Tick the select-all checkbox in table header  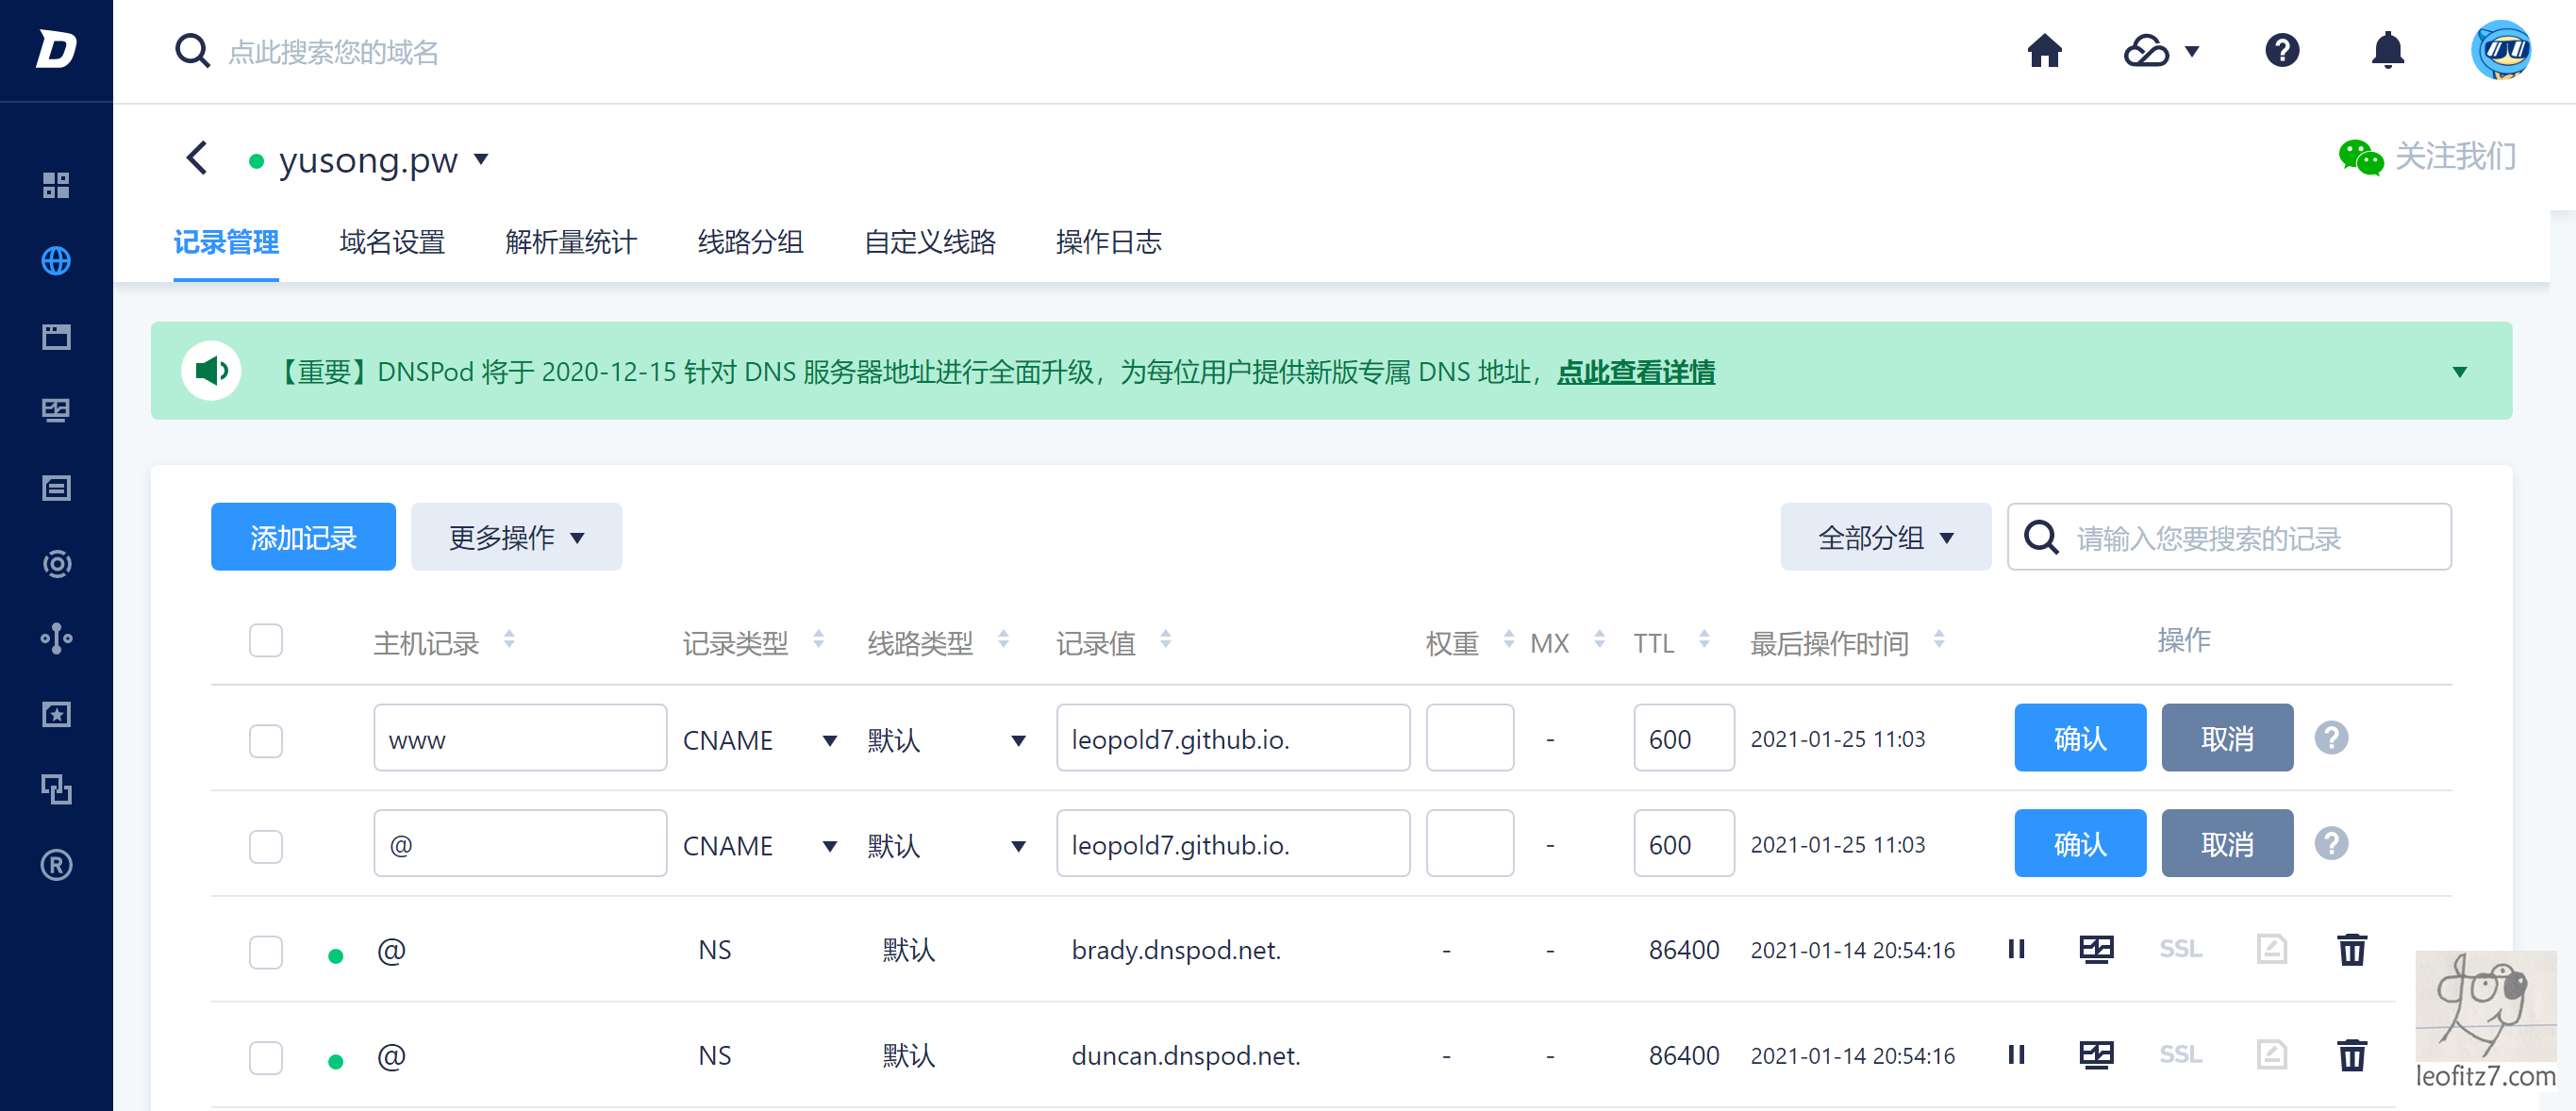point(265,640)
